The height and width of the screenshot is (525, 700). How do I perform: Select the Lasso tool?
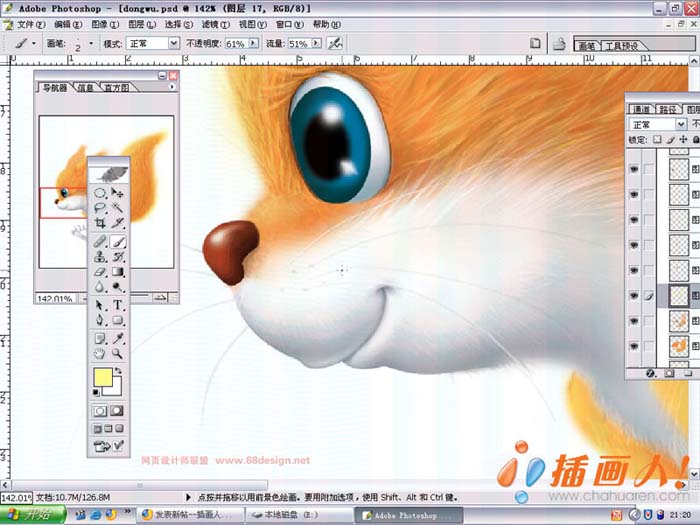pyautogui.click(x=100, y=208)
